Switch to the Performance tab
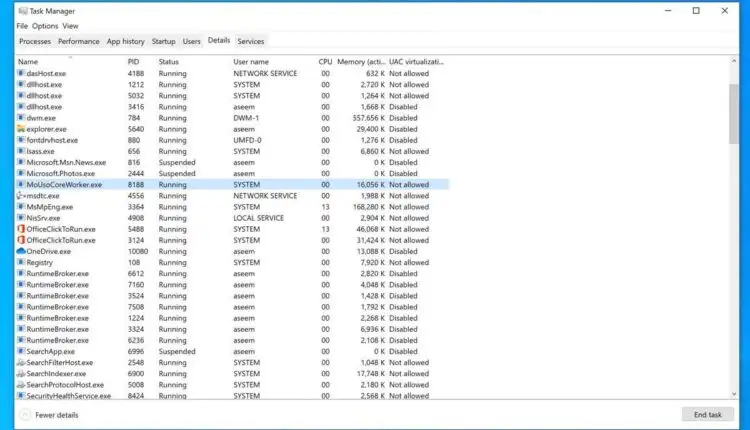Screen dimensions: 750x430 (x=79, y=41)
